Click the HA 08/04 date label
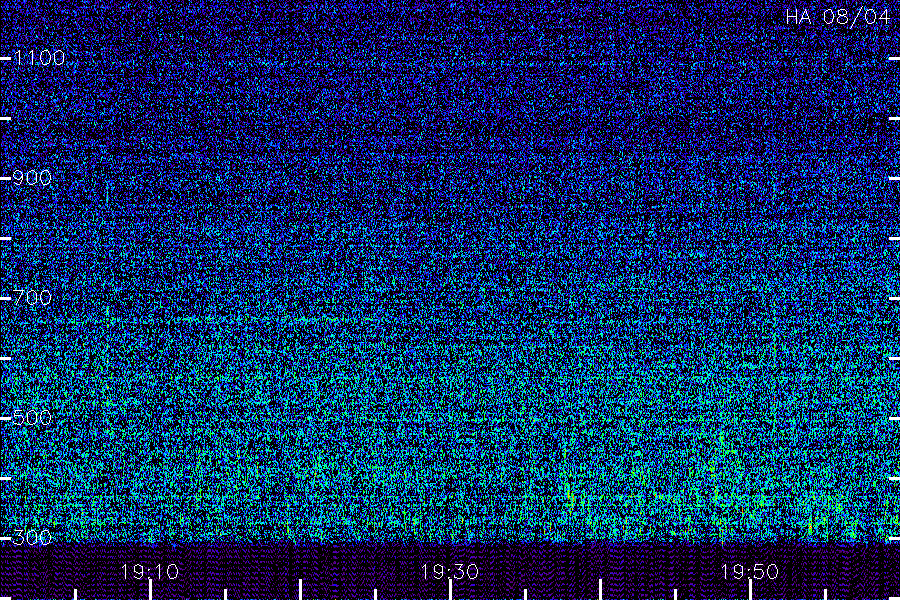The image size is (900, 600). coord(837,17)
